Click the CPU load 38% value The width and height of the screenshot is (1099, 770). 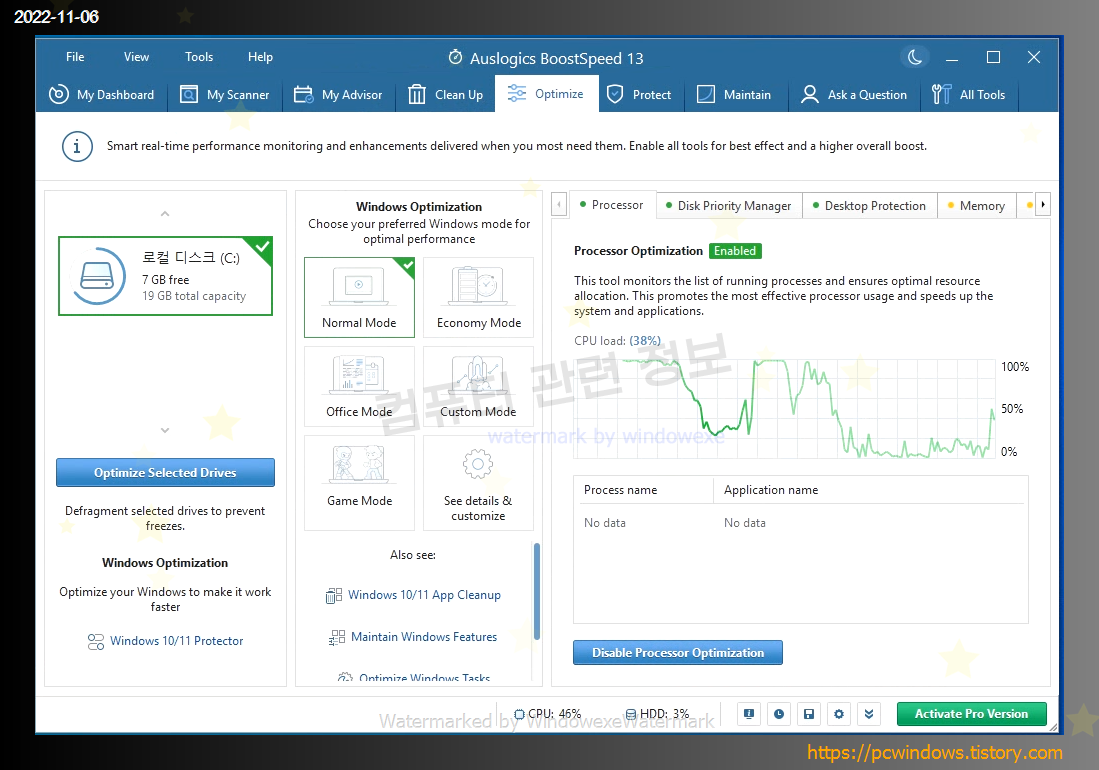[645, 341]
